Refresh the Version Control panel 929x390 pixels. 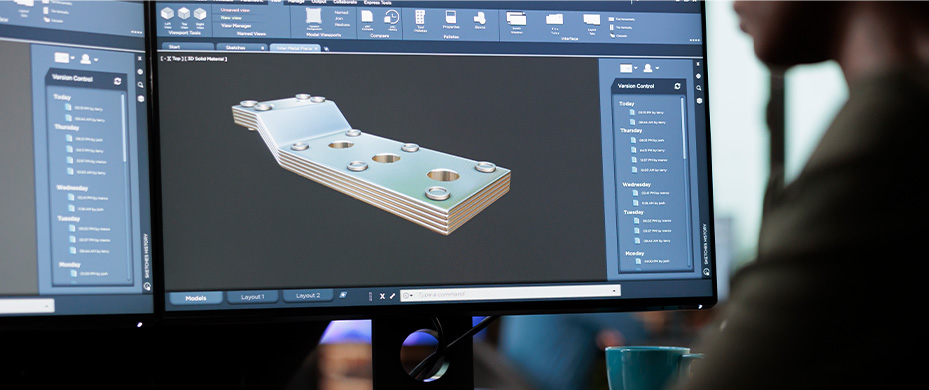pos(677,86)
